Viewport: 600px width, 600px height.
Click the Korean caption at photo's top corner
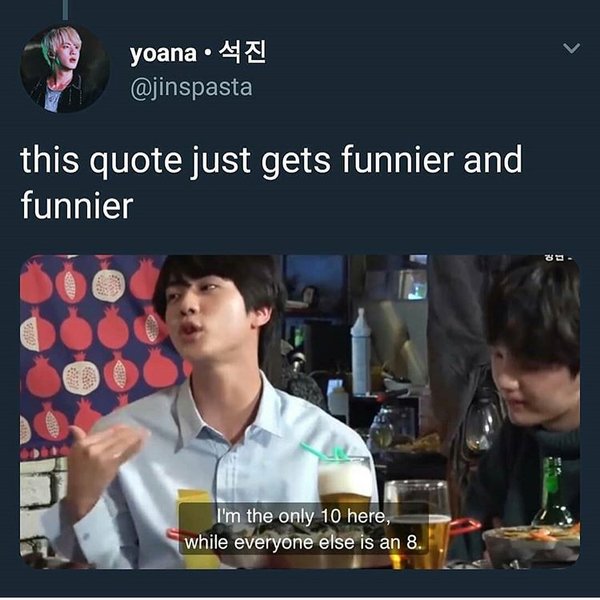coord(558,258)
